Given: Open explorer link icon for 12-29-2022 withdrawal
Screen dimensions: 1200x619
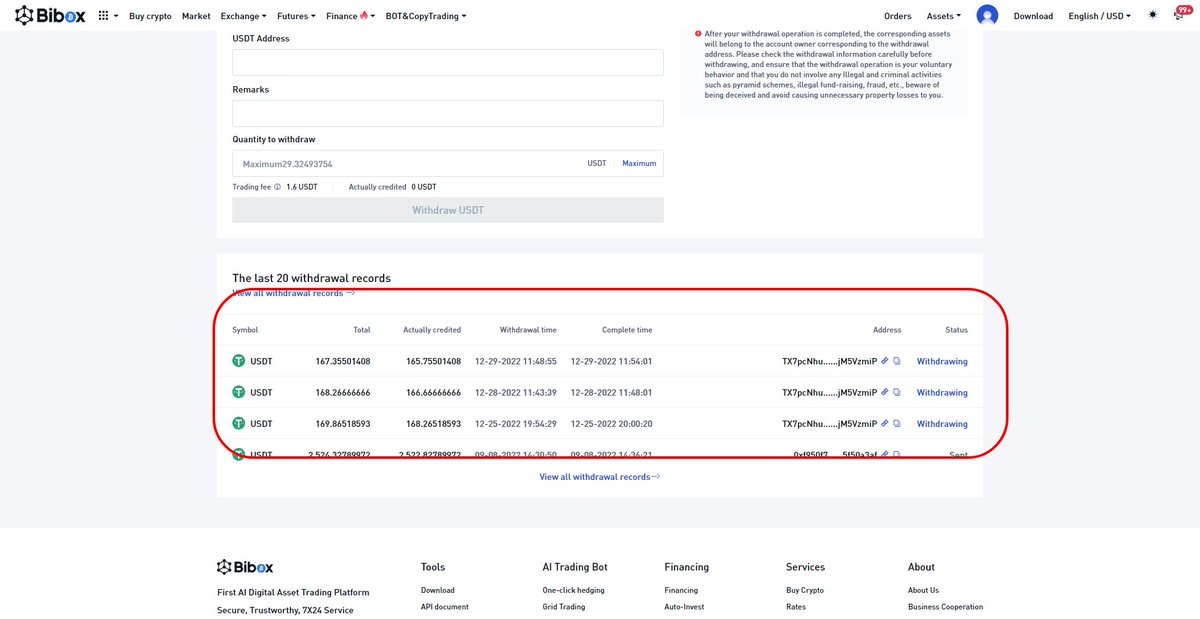Looking at the screenshot, I should point(885,361).
